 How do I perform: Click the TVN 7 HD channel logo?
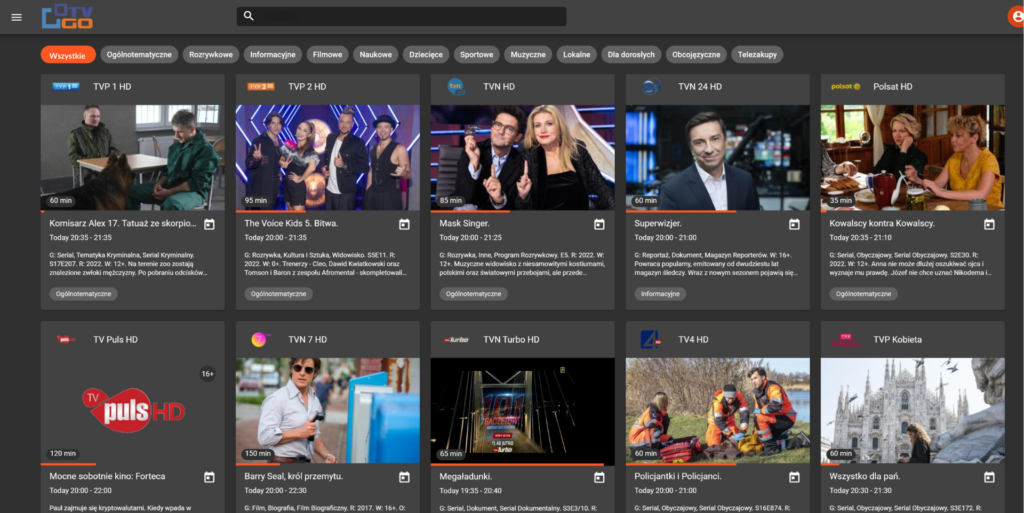(261, 339)
